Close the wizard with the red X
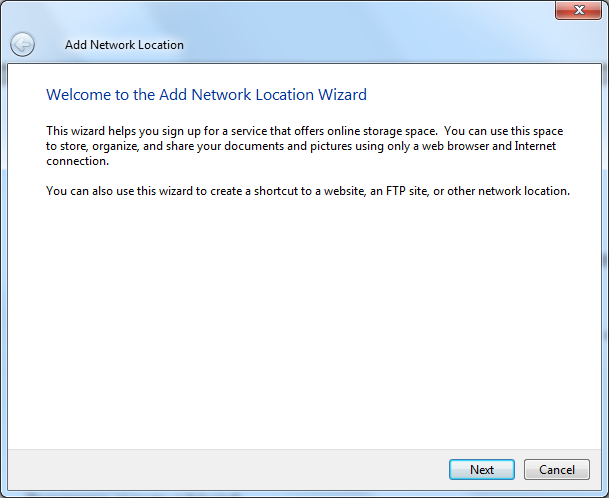Image resolution: width=609 pixels, height=498 pixels. pos(579,10)
